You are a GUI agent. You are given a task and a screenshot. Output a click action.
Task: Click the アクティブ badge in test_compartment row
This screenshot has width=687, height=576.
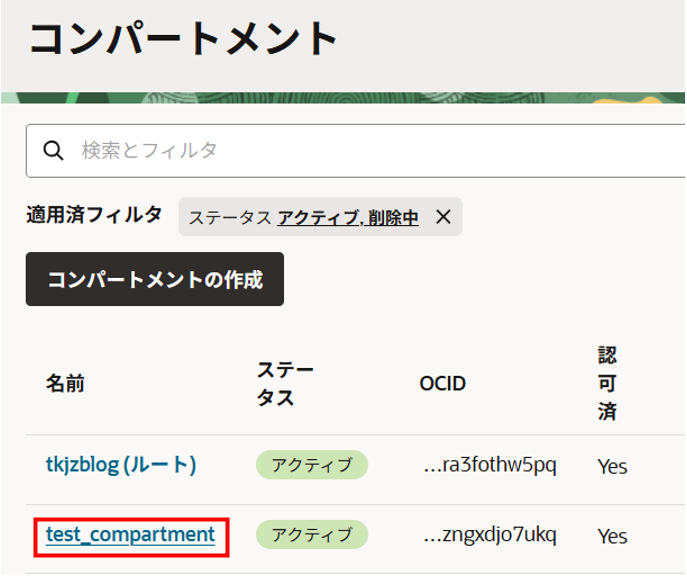point(312,535)
